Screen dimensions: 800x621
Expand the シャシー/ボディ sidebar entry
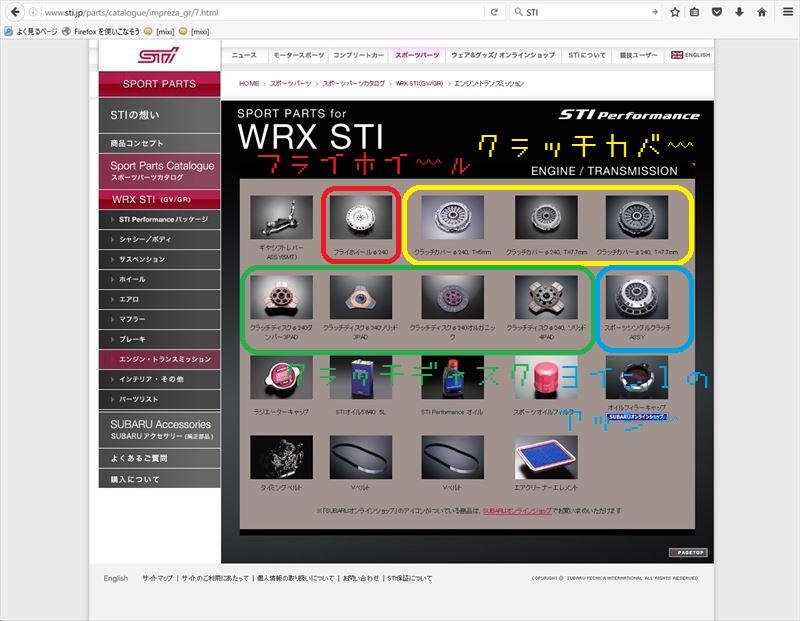coord(159,239)
